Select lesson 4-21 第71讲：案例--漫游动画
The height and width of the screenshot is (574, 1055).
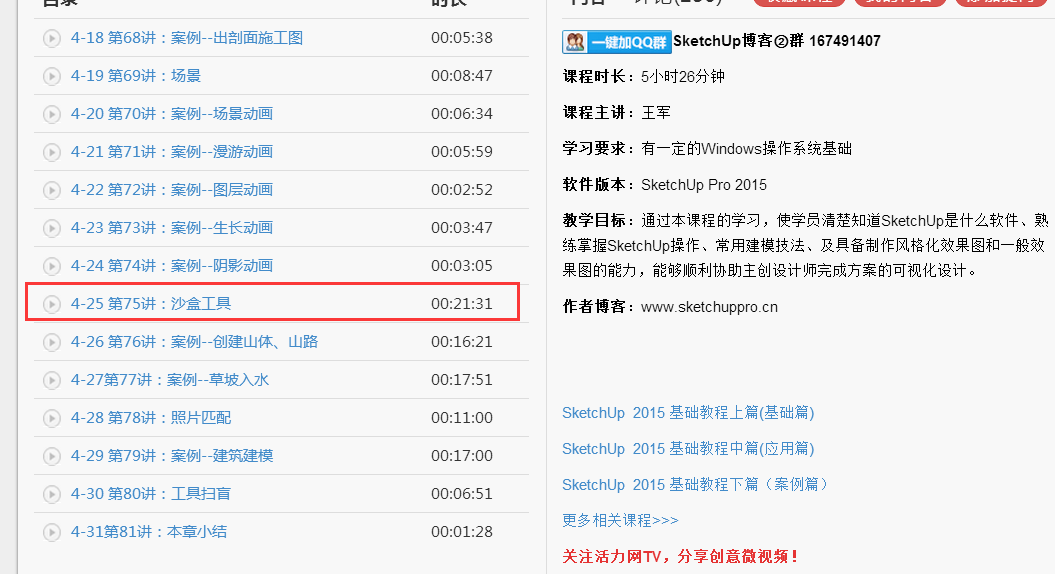click(x=172, y=151)
